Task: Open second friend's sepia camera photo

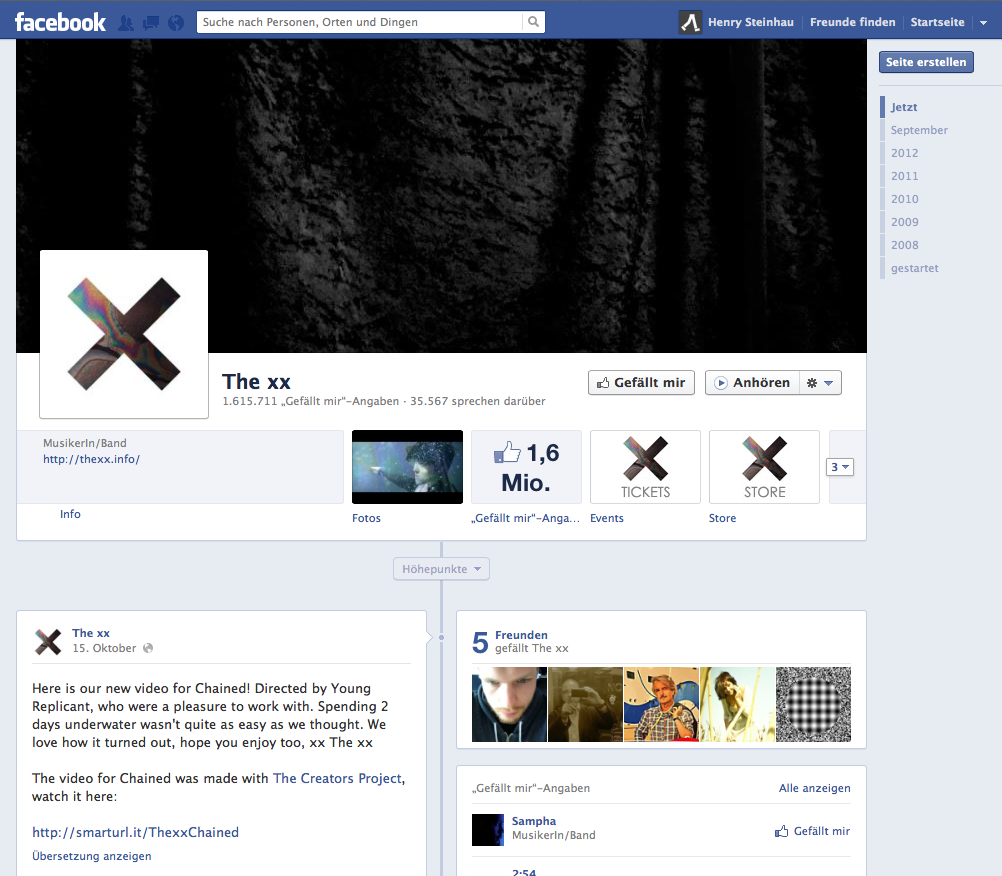Action: (x=585, y=704)
